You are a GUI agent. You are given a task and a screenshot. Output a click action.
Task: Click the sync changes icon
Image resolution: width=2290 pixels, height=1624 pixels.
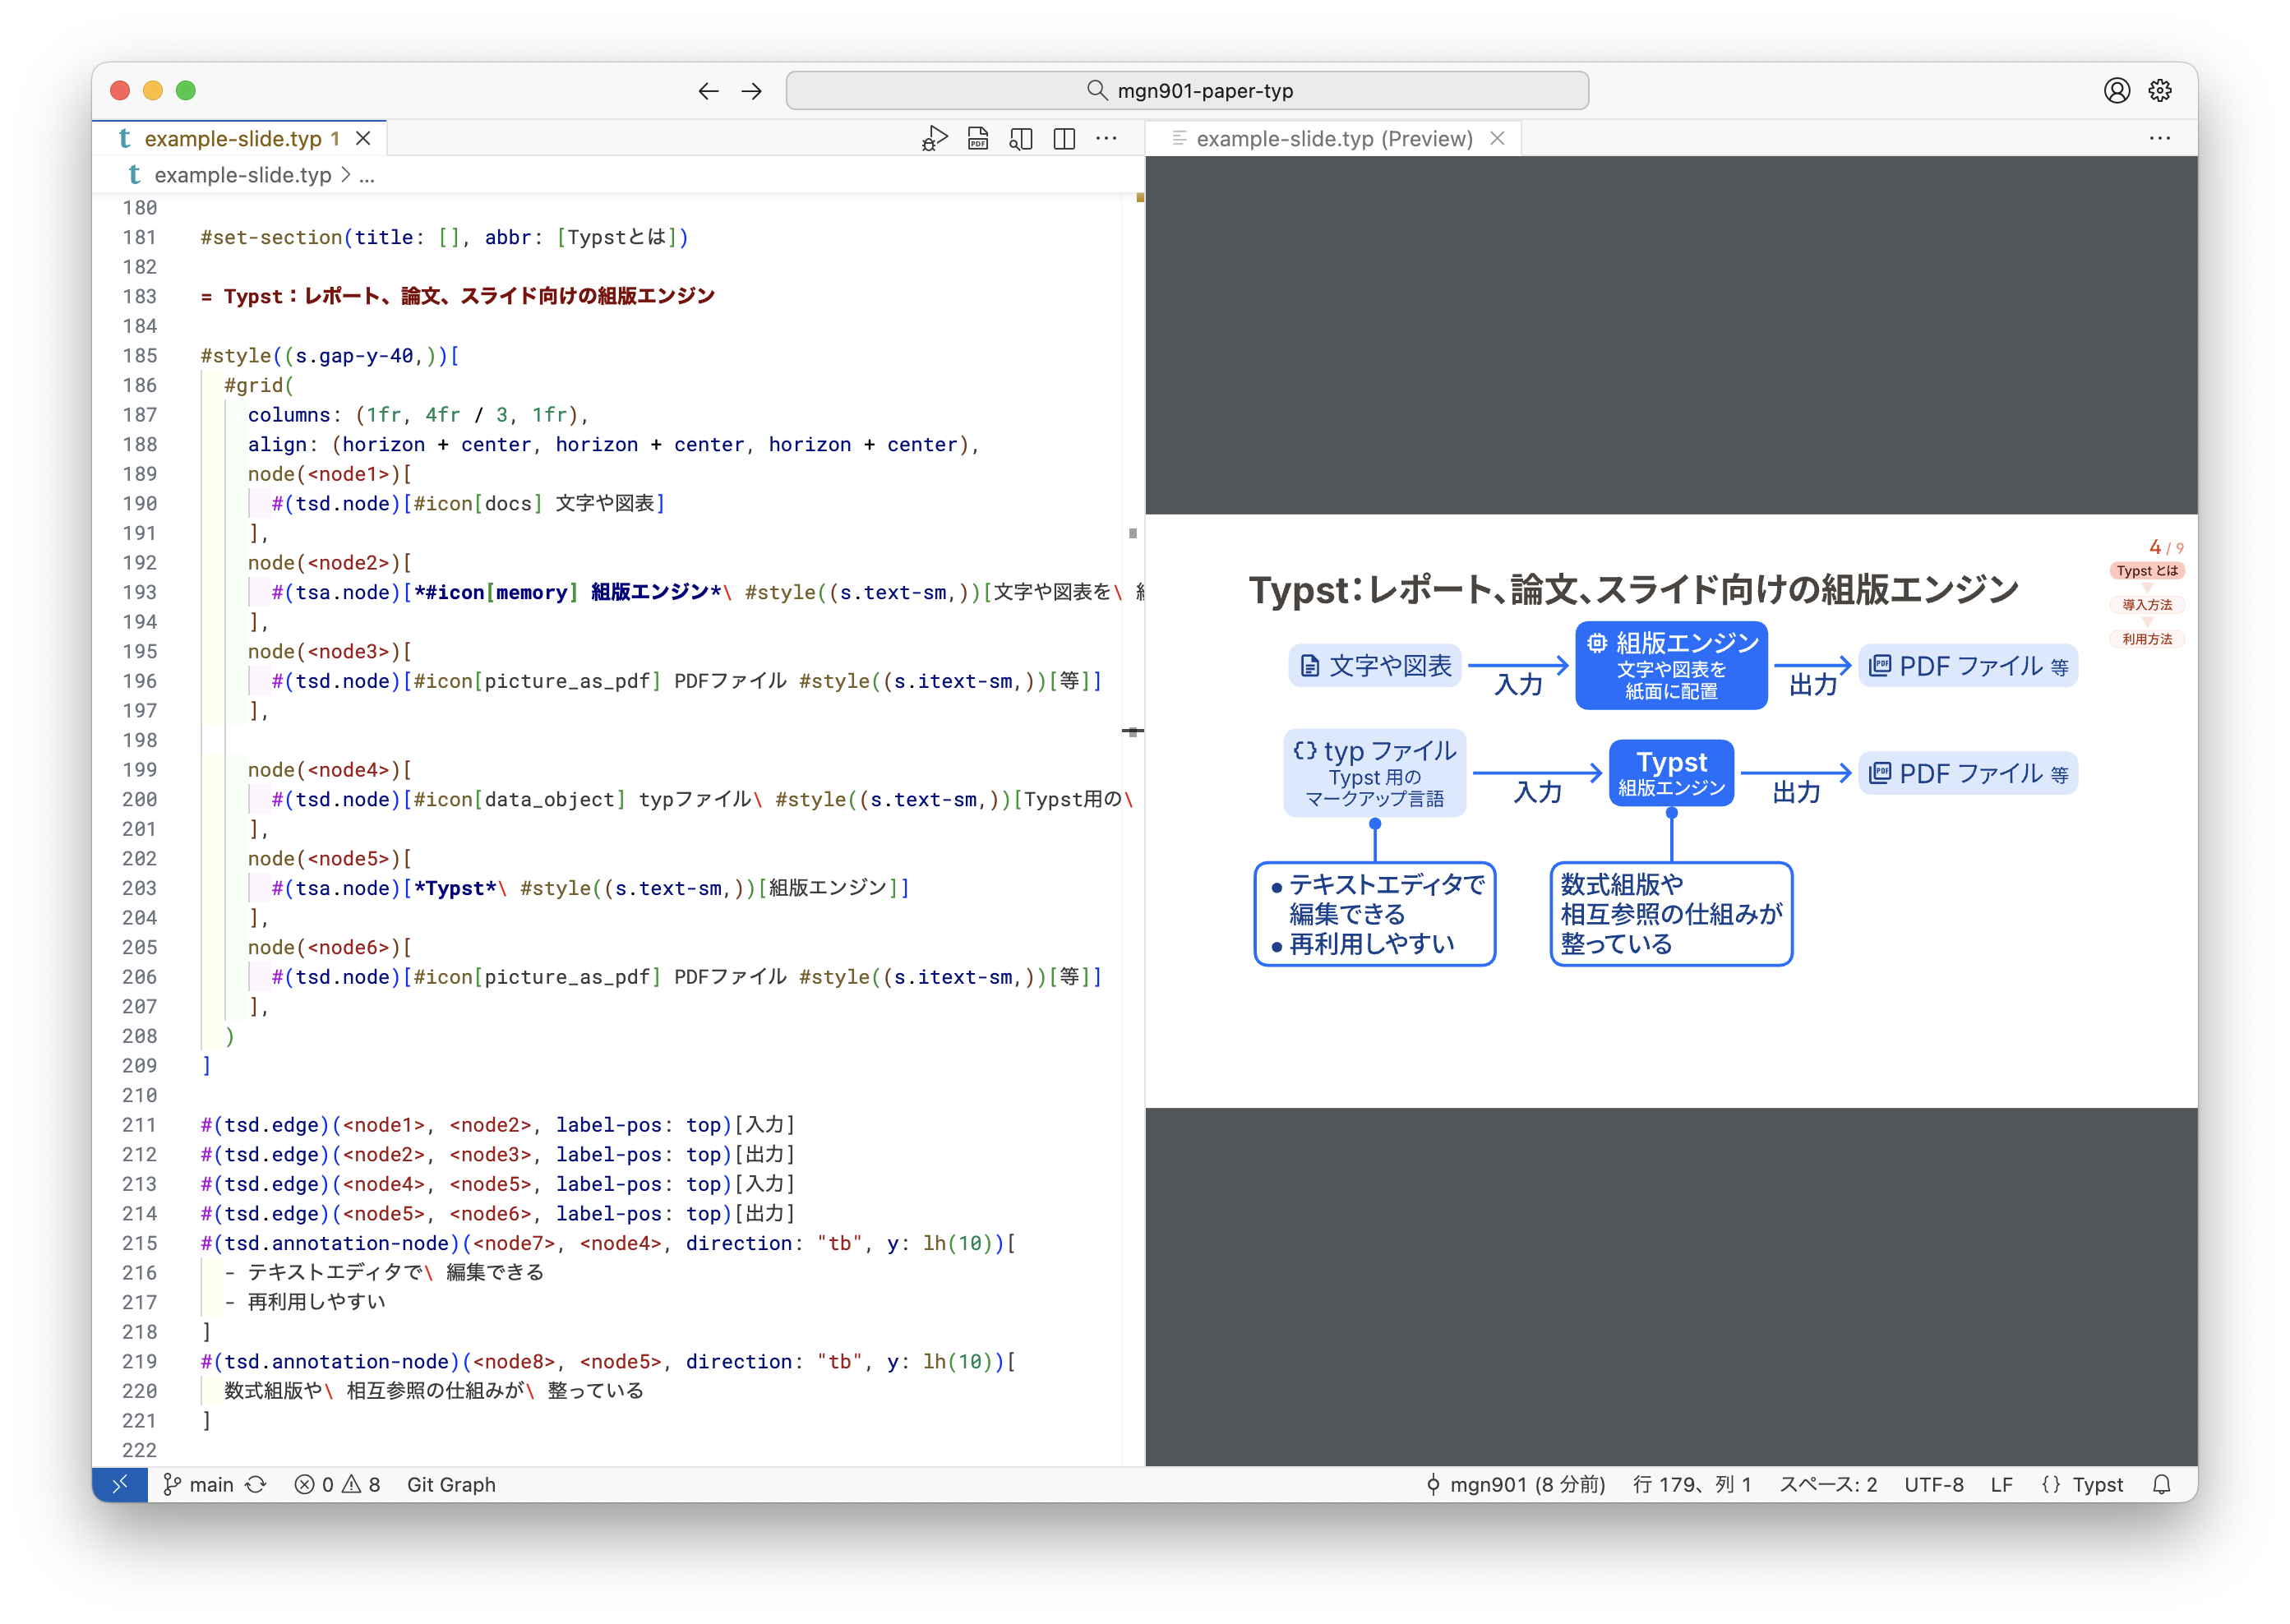(x=257, y=1484)
